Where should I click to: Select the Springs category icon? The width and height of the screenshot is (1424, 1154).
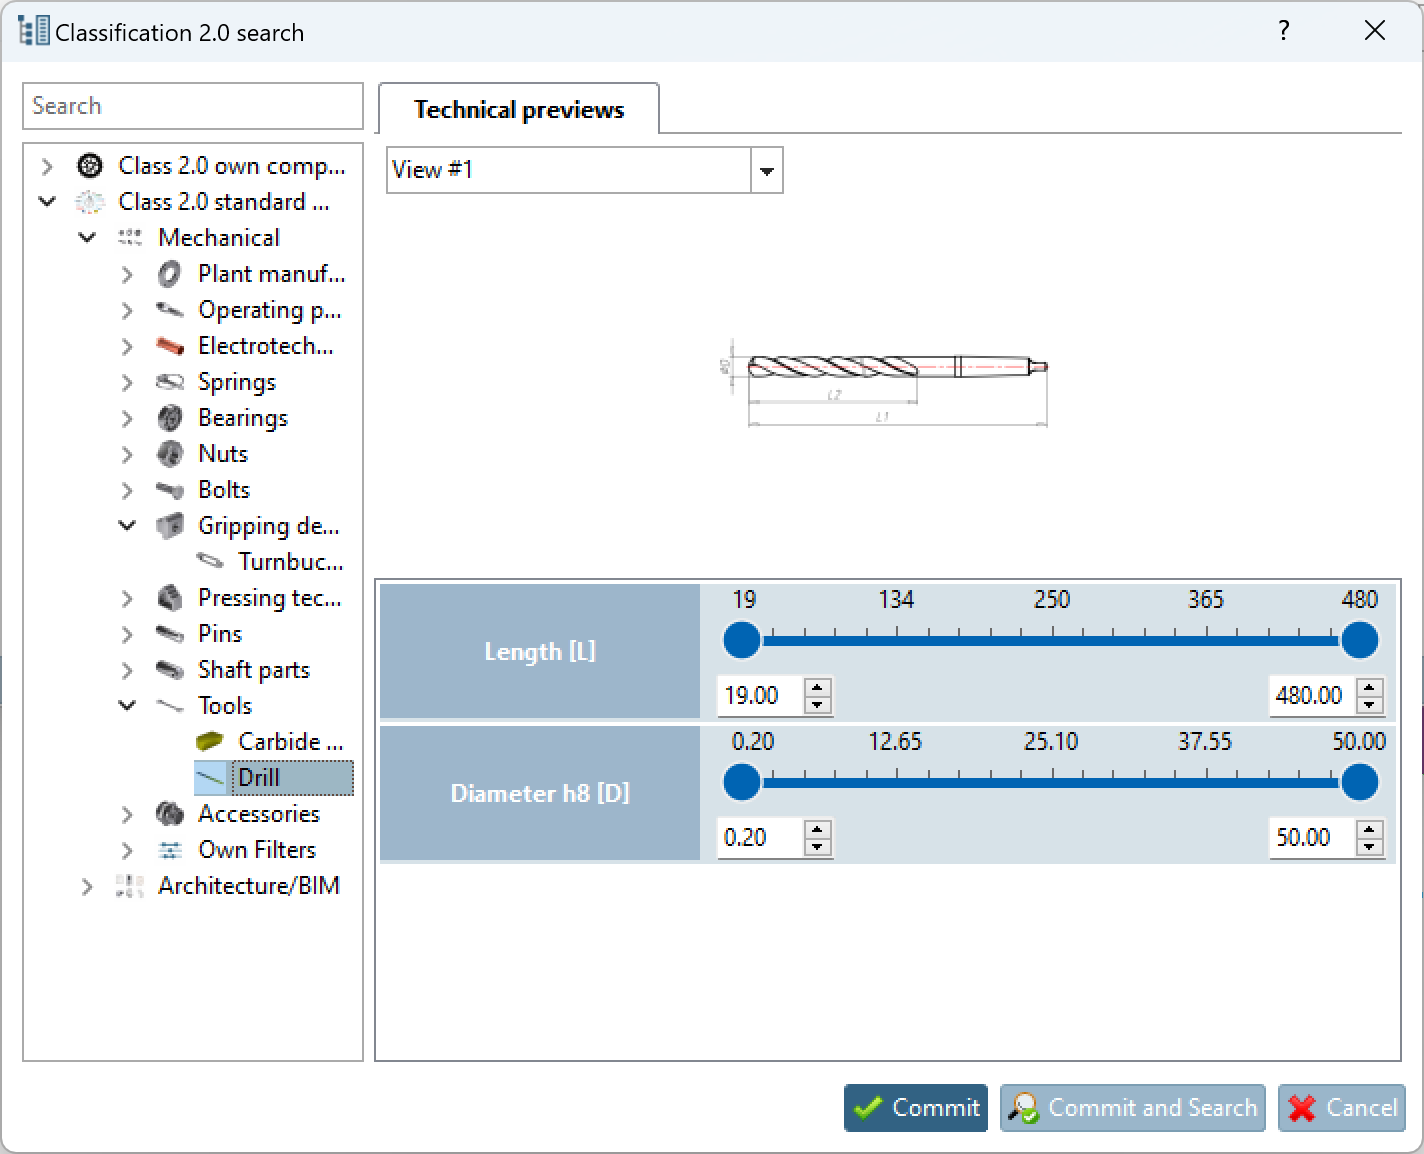click(x=170, y=382)
